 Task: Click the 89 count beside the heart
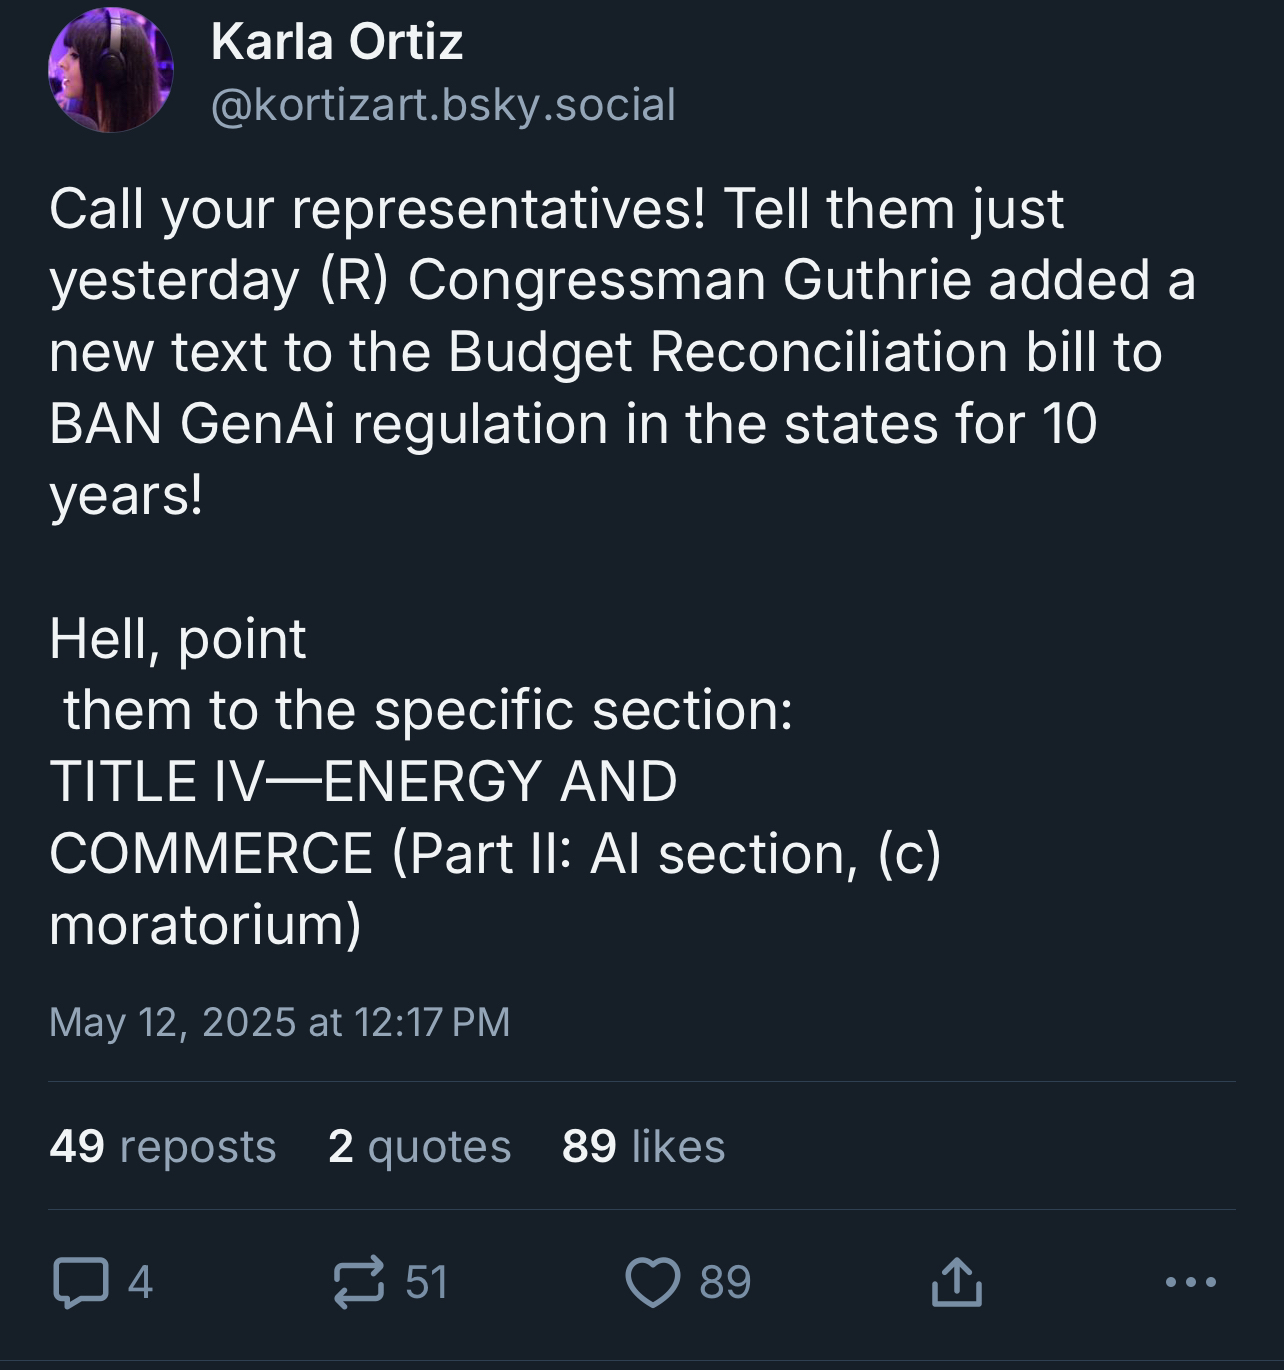tap(725, 1283)
